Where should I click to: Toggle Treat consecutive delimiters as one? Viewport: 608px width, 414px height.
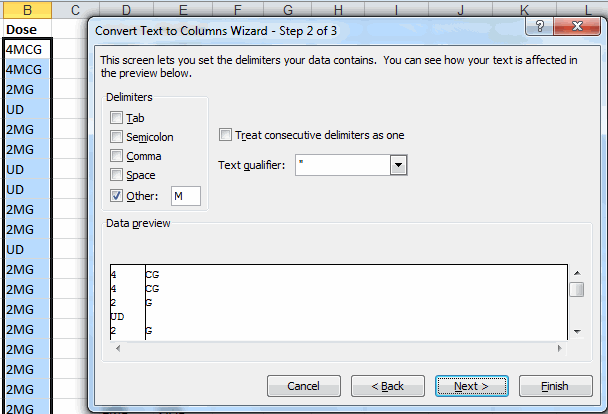click(x=226, y=135)
